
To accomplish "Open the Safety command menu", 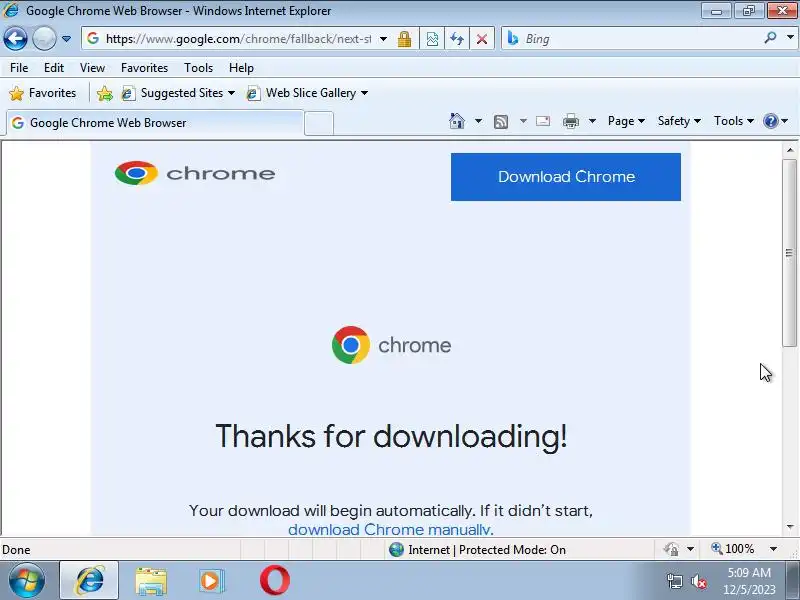I will 679,121.
